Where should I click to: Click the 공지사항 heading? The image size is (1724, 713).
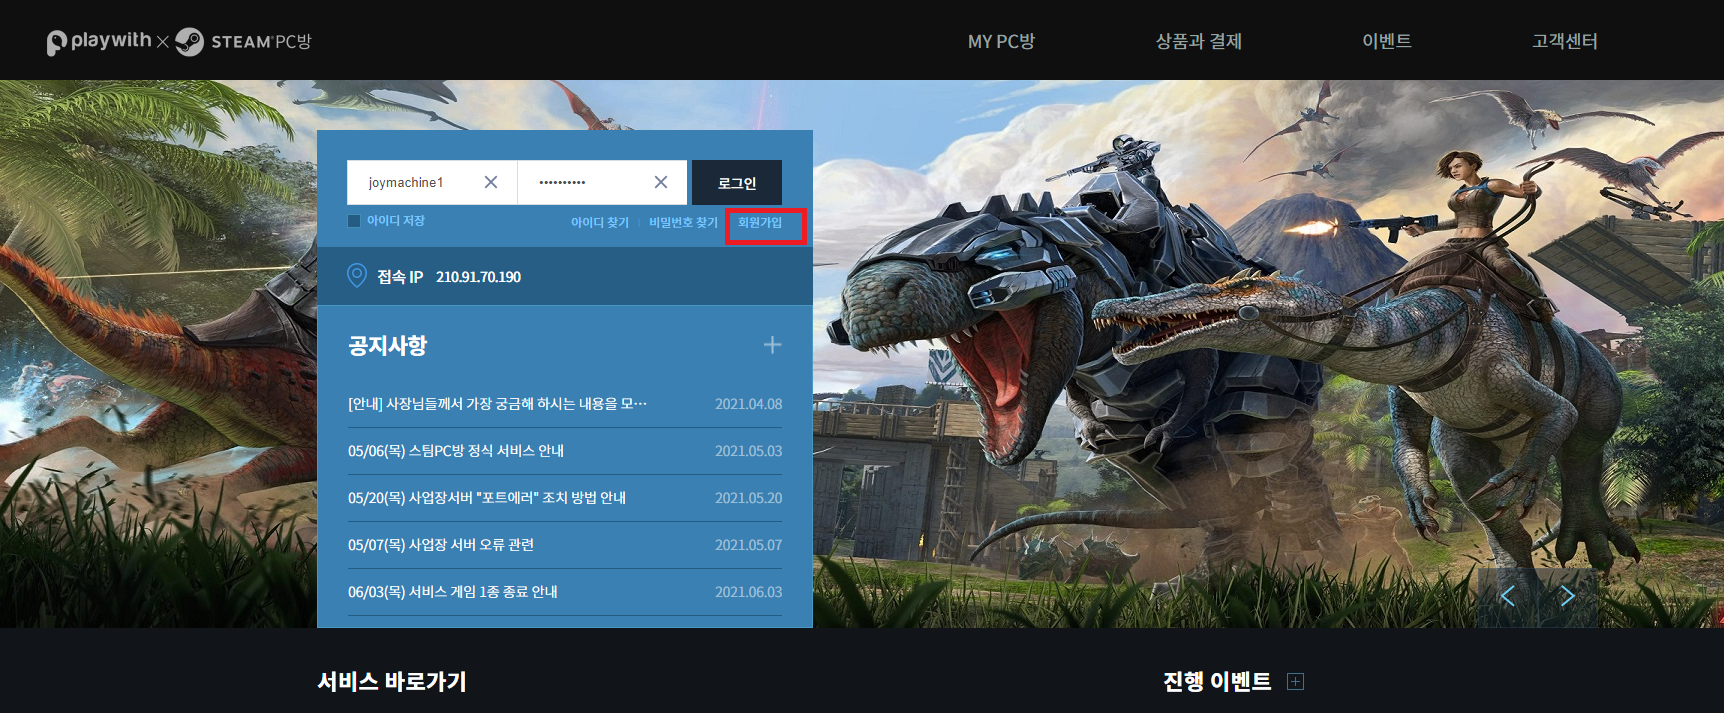click(387, 346)
